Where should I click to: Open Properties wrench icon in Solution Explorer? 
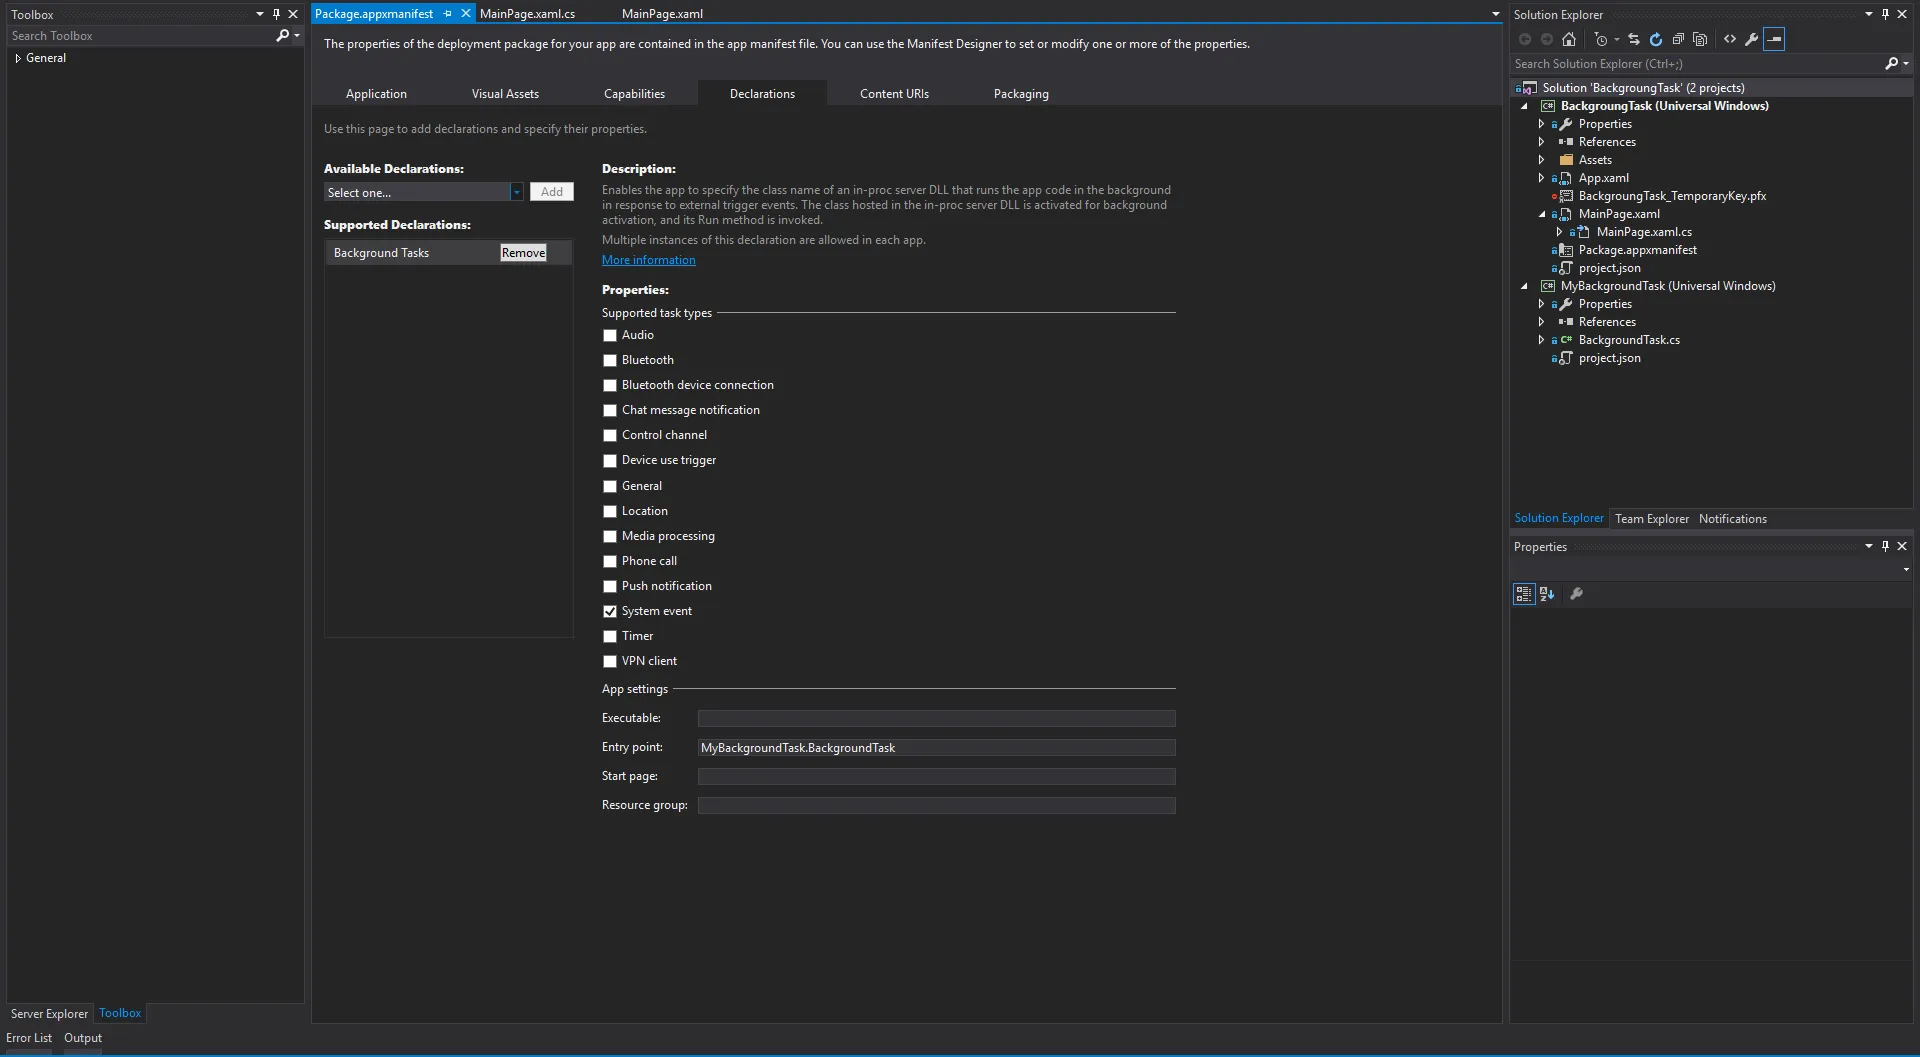pyautogui.click(x=1751, y=39)
